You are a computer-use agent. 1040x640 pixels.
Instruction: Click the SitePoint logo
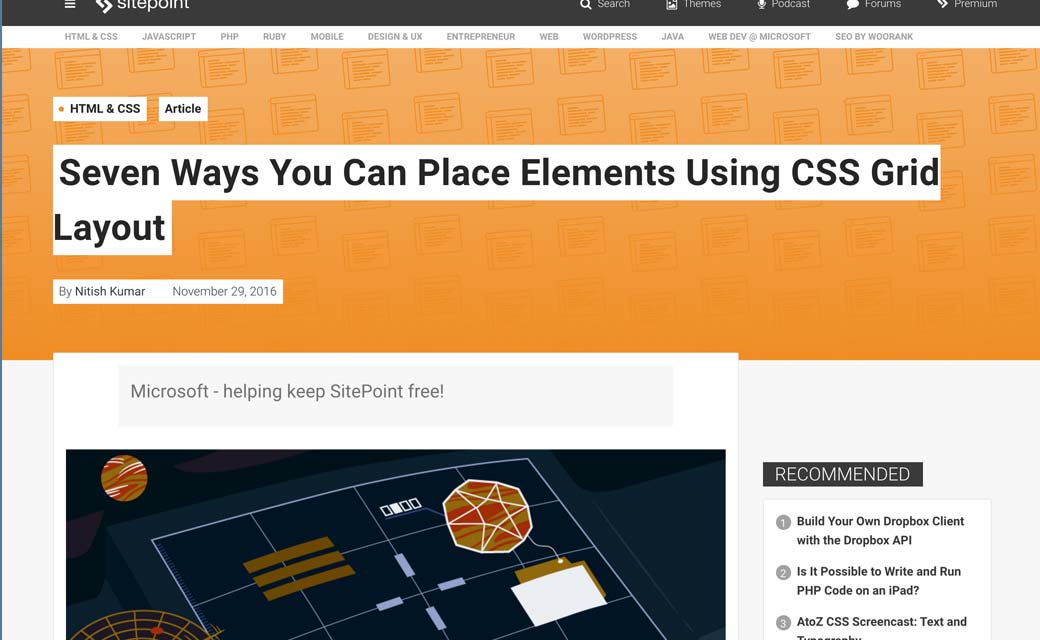click(142, 6)
